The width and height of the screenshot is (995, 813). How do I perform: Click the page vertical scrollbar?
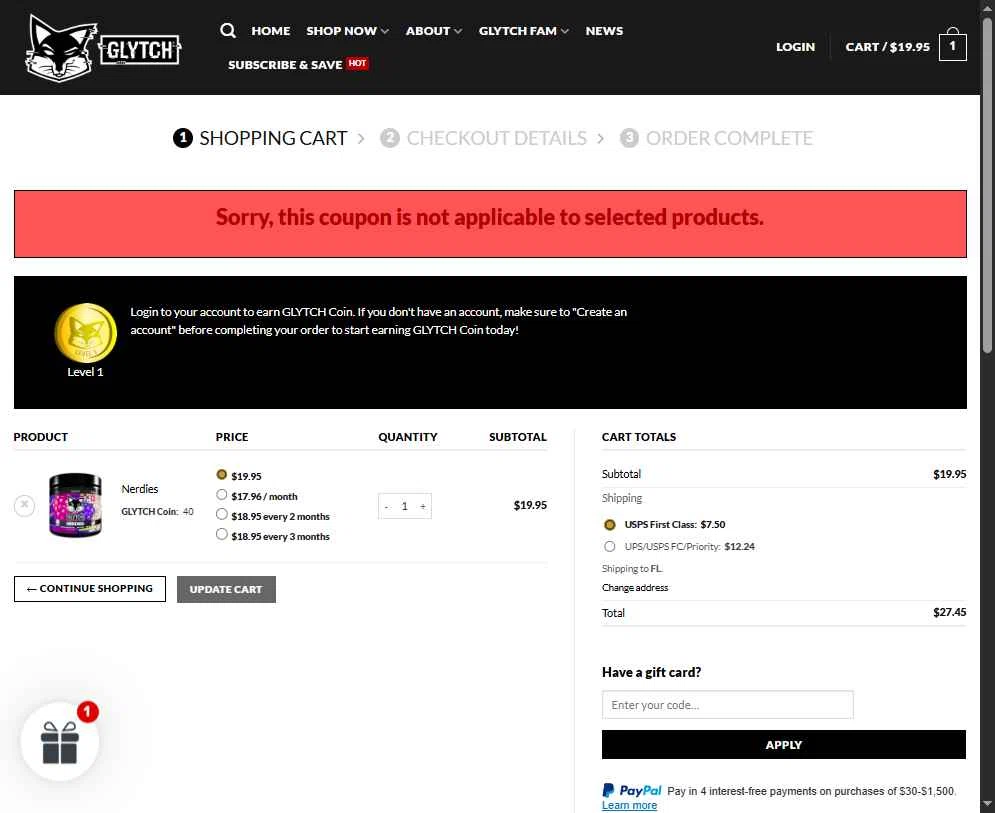(987, 184)
